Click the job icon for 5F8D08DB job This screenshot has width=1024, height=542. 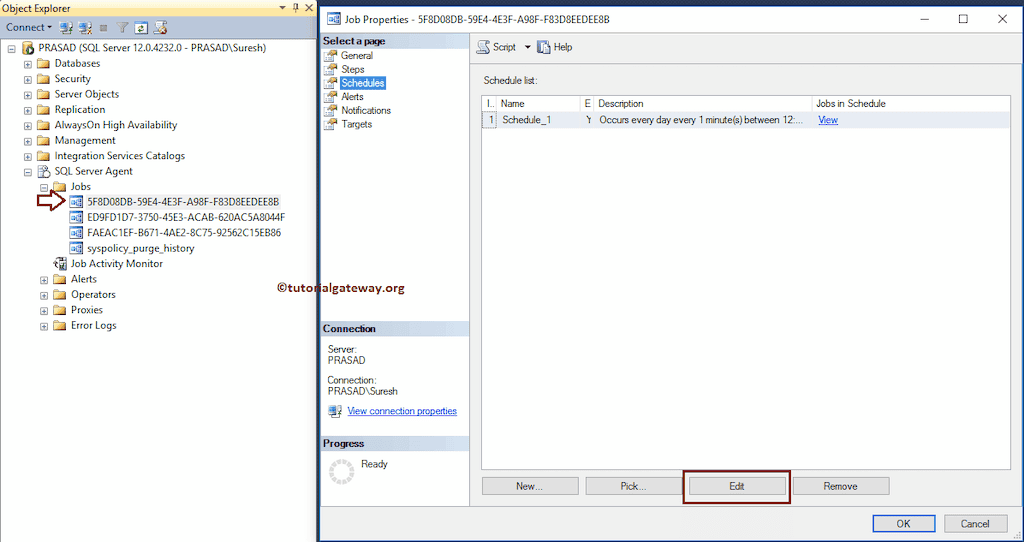(76, 202)
